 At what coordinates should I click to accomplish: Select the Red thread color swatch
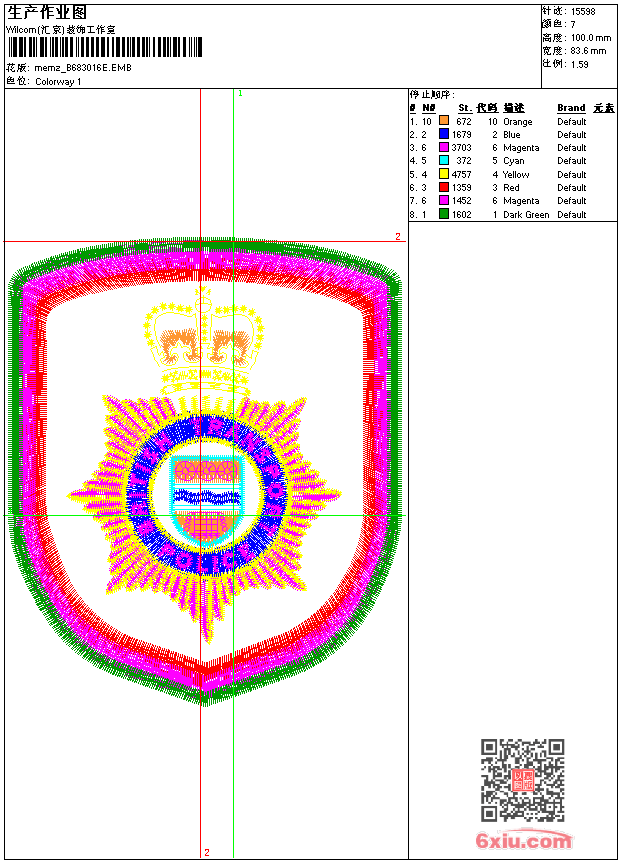444,187
